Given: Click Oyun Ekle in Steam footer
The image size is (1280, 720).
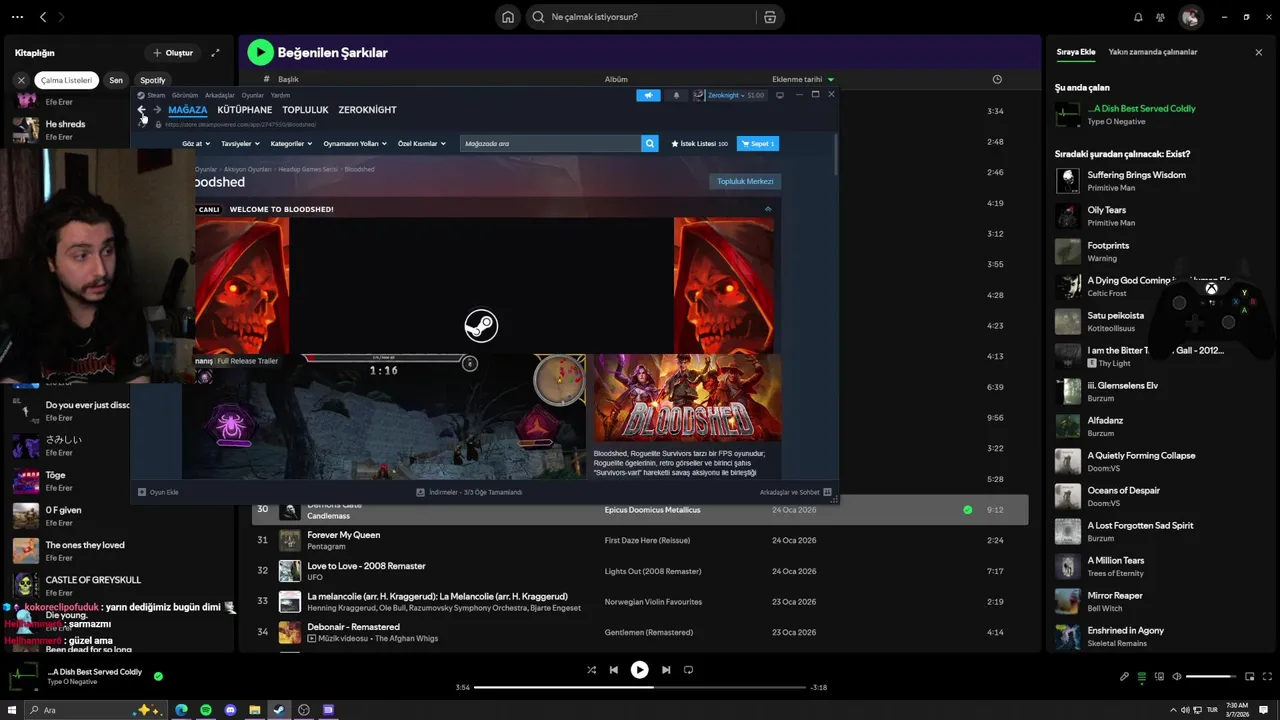Looking at the screenshot, I should click(158, 492).
